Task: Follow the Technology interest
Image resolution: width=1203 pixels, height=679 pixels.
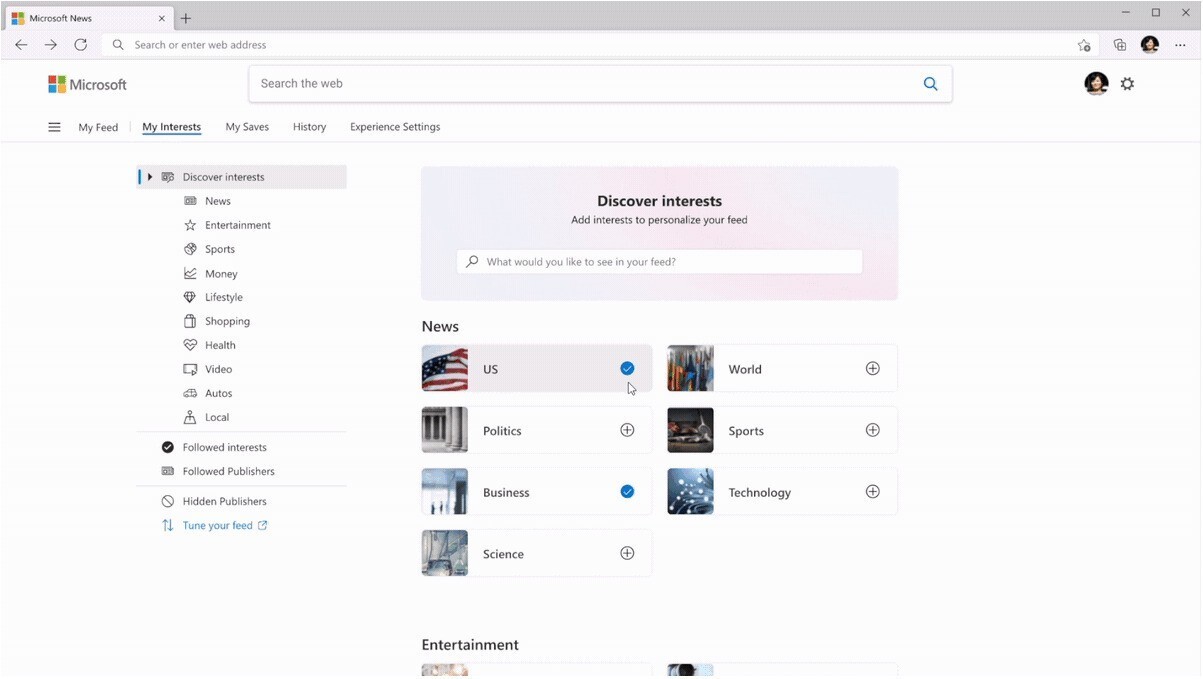Action: click(x=872, y=492)
